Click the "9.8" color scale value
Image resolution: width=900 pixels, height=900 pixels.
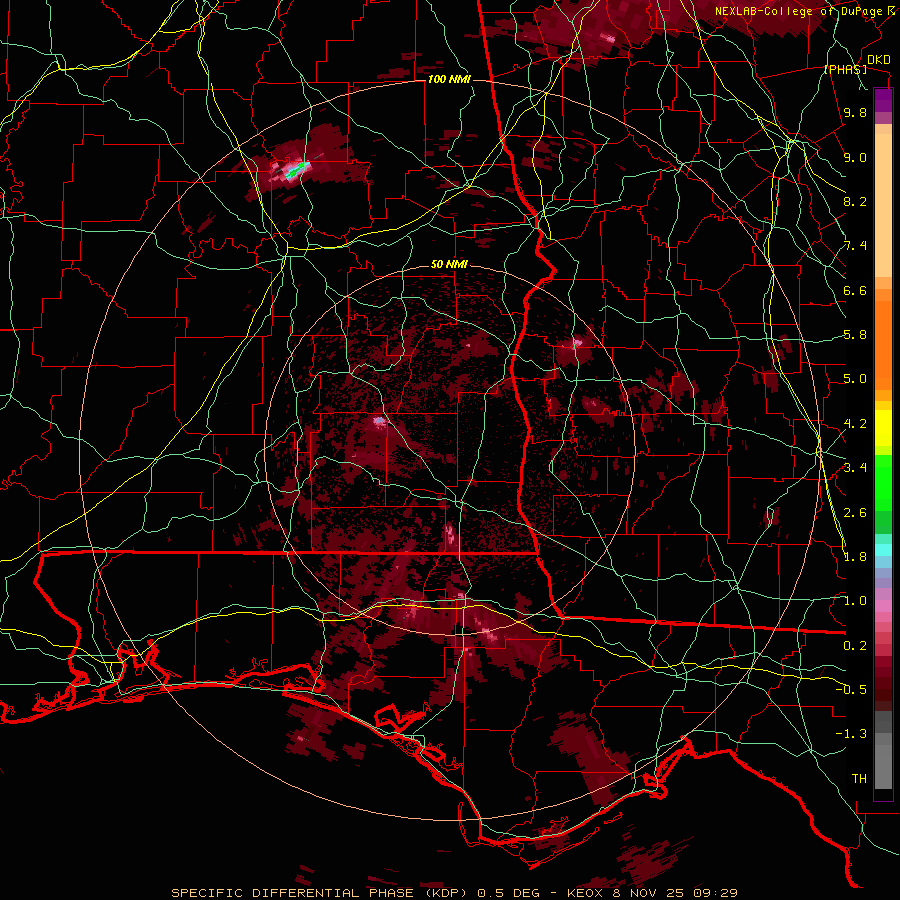855,112
